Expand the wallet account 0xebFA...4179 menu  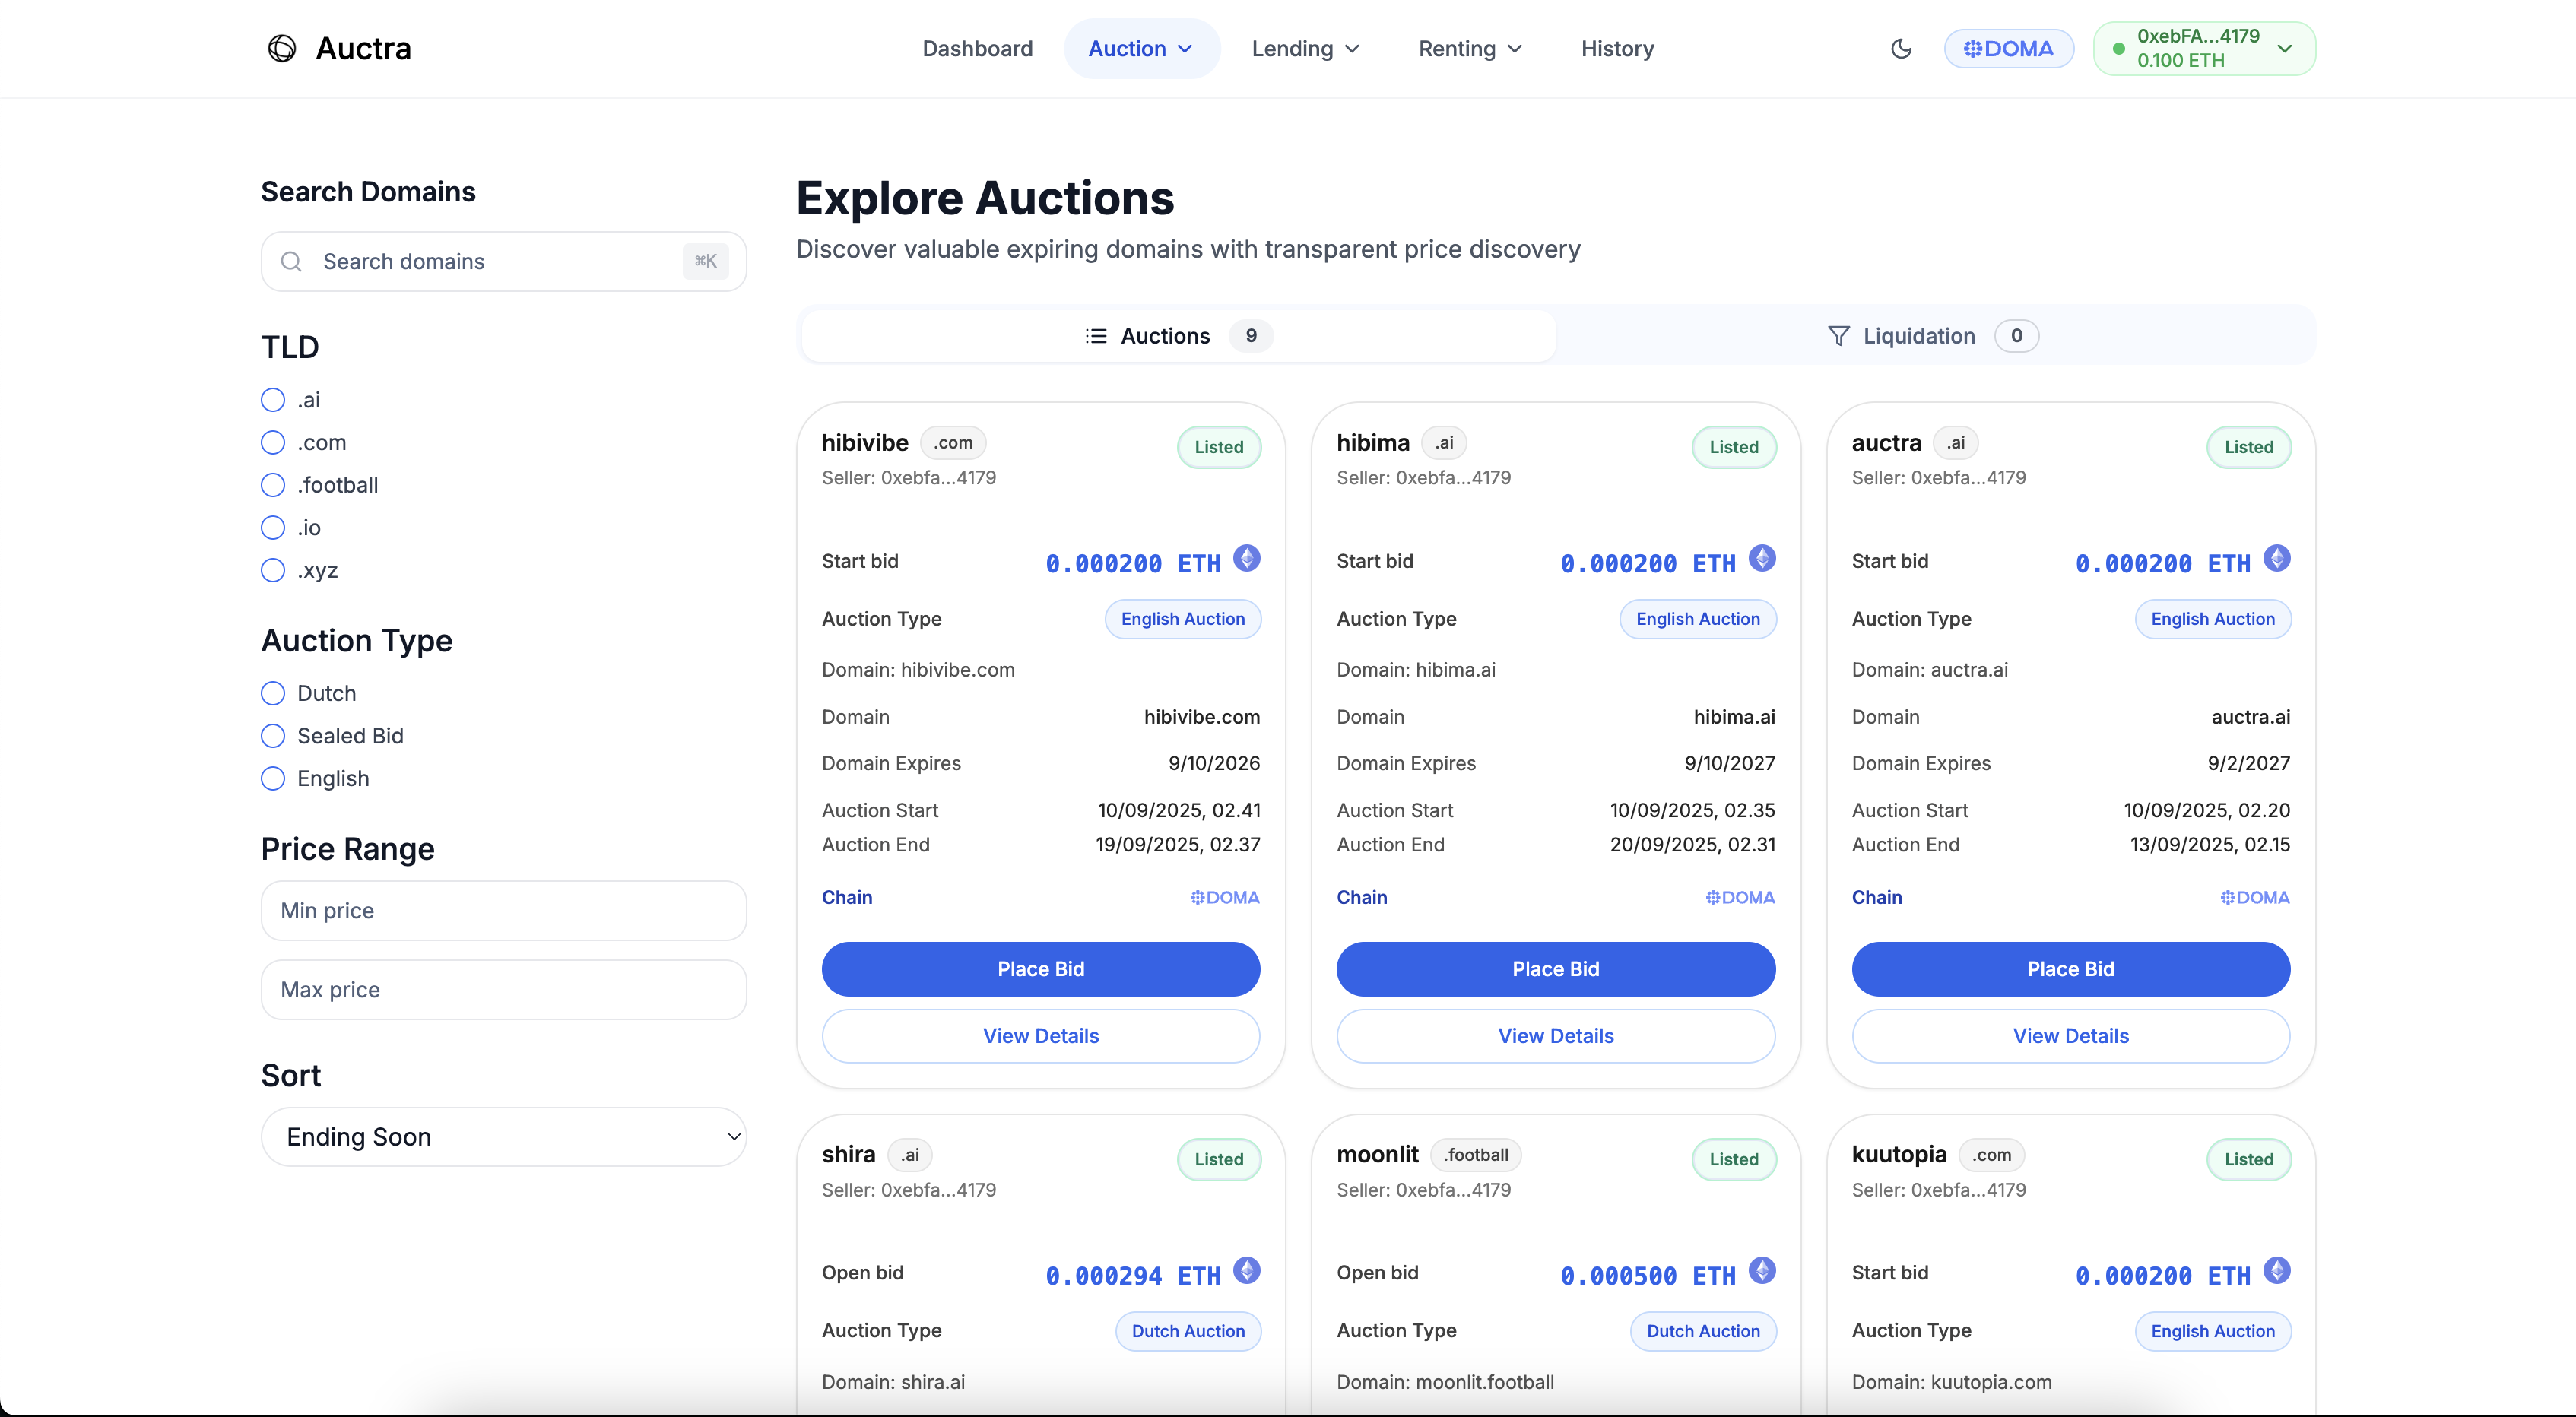tap(2204, 48)
